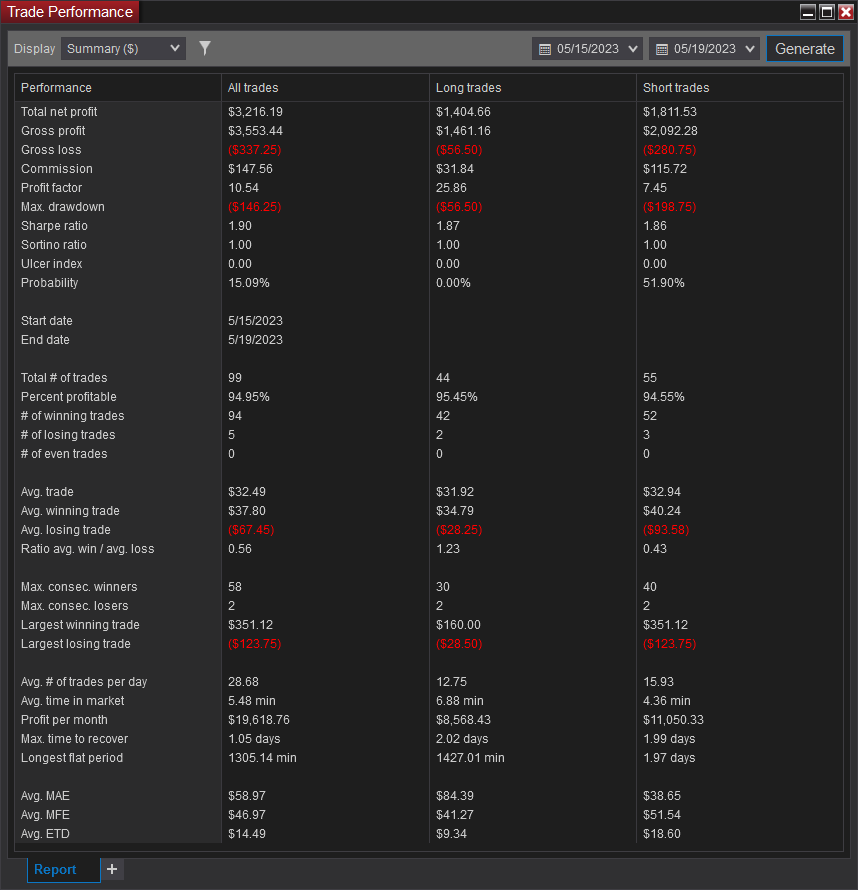This screenshot has width=858, height=890.
Task: Click the # of even trades label
Action: [x=64, y=454]
